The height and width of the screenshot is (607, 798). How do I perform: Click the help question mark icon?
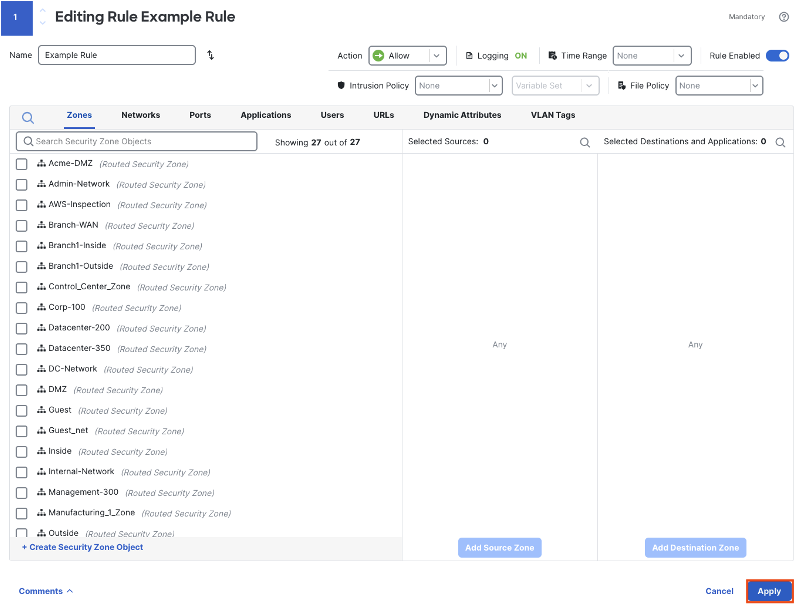(x=784, y=17)
